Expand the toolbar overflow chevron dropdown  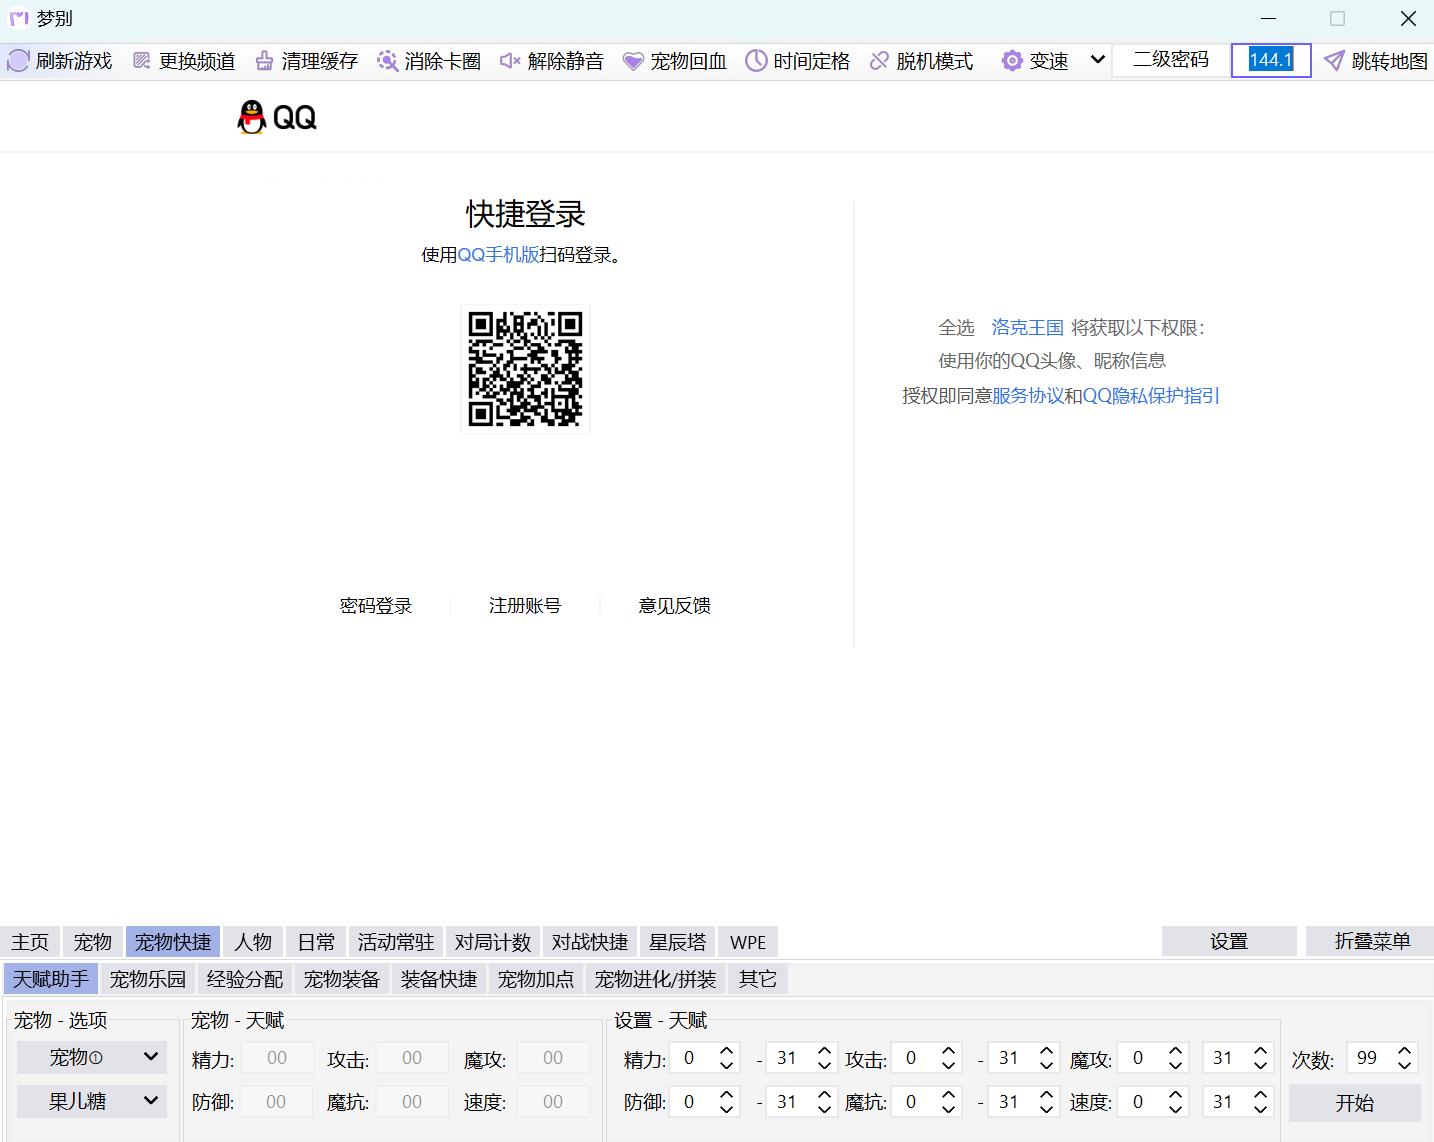click(x=1097, y=60)
